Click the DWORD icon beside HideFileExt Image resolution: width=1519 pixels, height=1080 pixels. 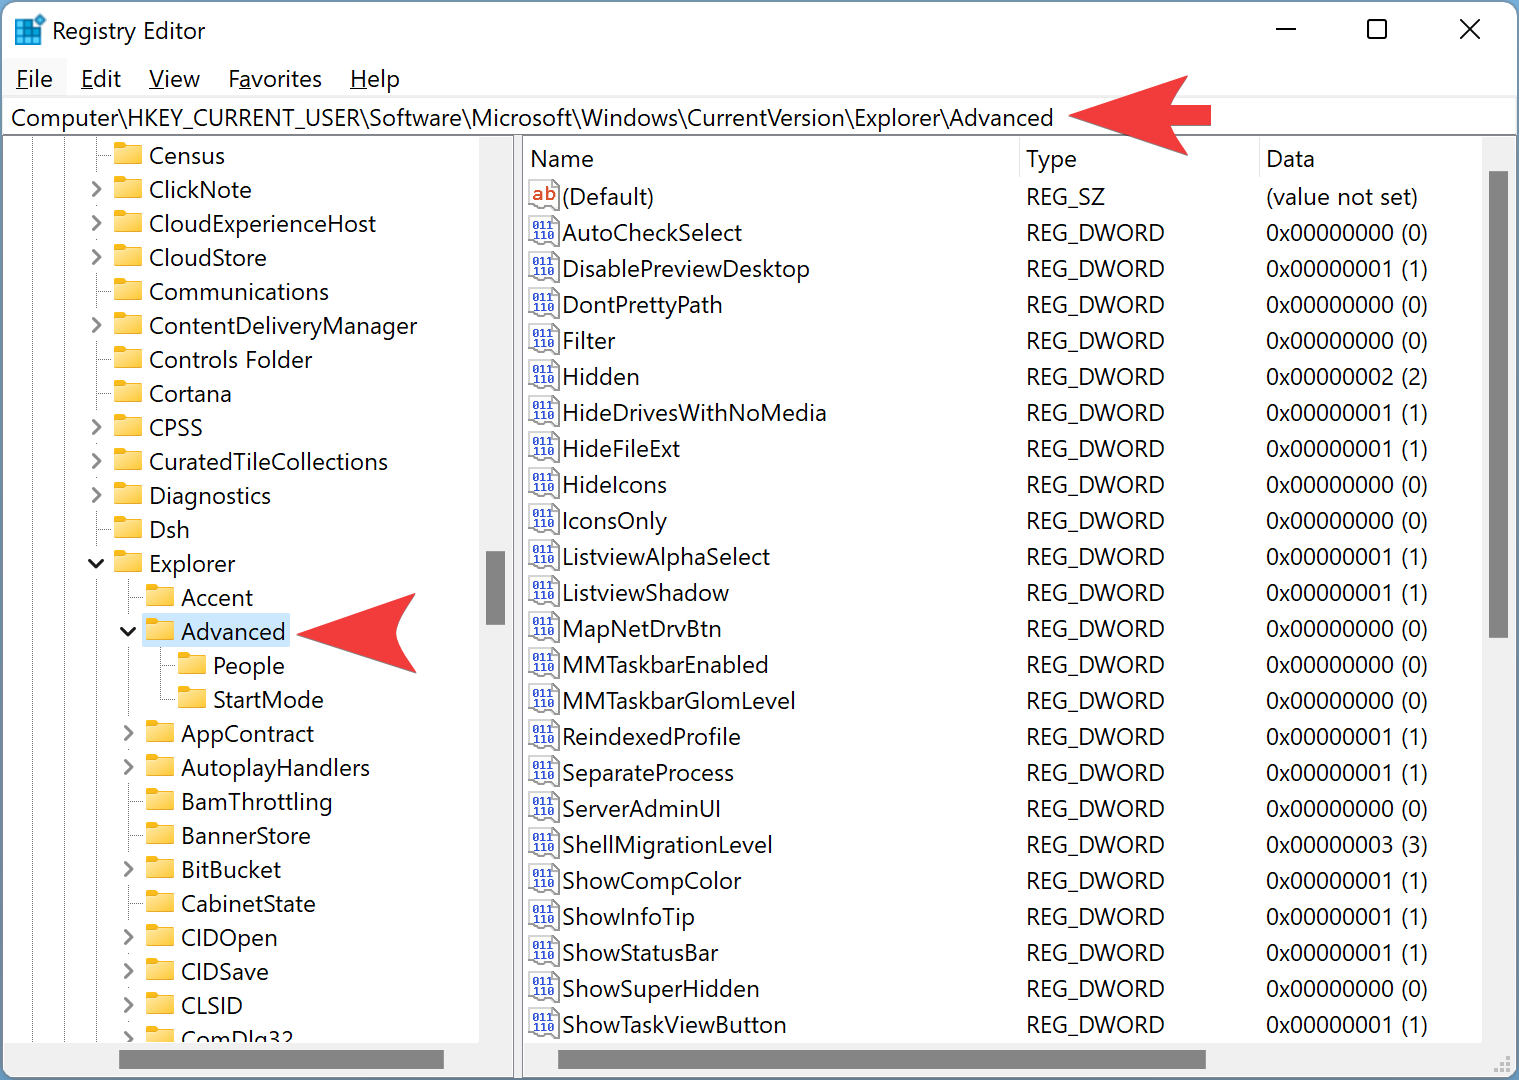(543, 447)
